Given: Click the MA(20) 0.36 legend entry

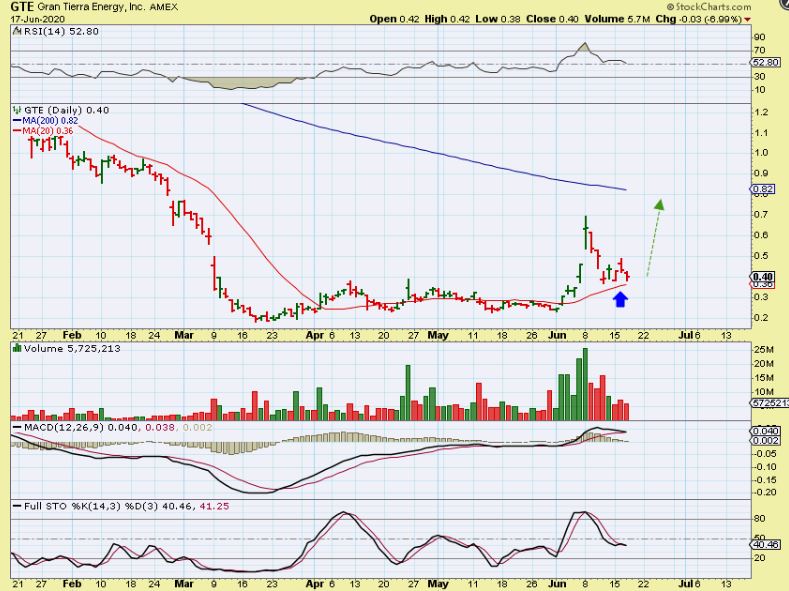Looking at the screenshot, I should tap(43, 131).
